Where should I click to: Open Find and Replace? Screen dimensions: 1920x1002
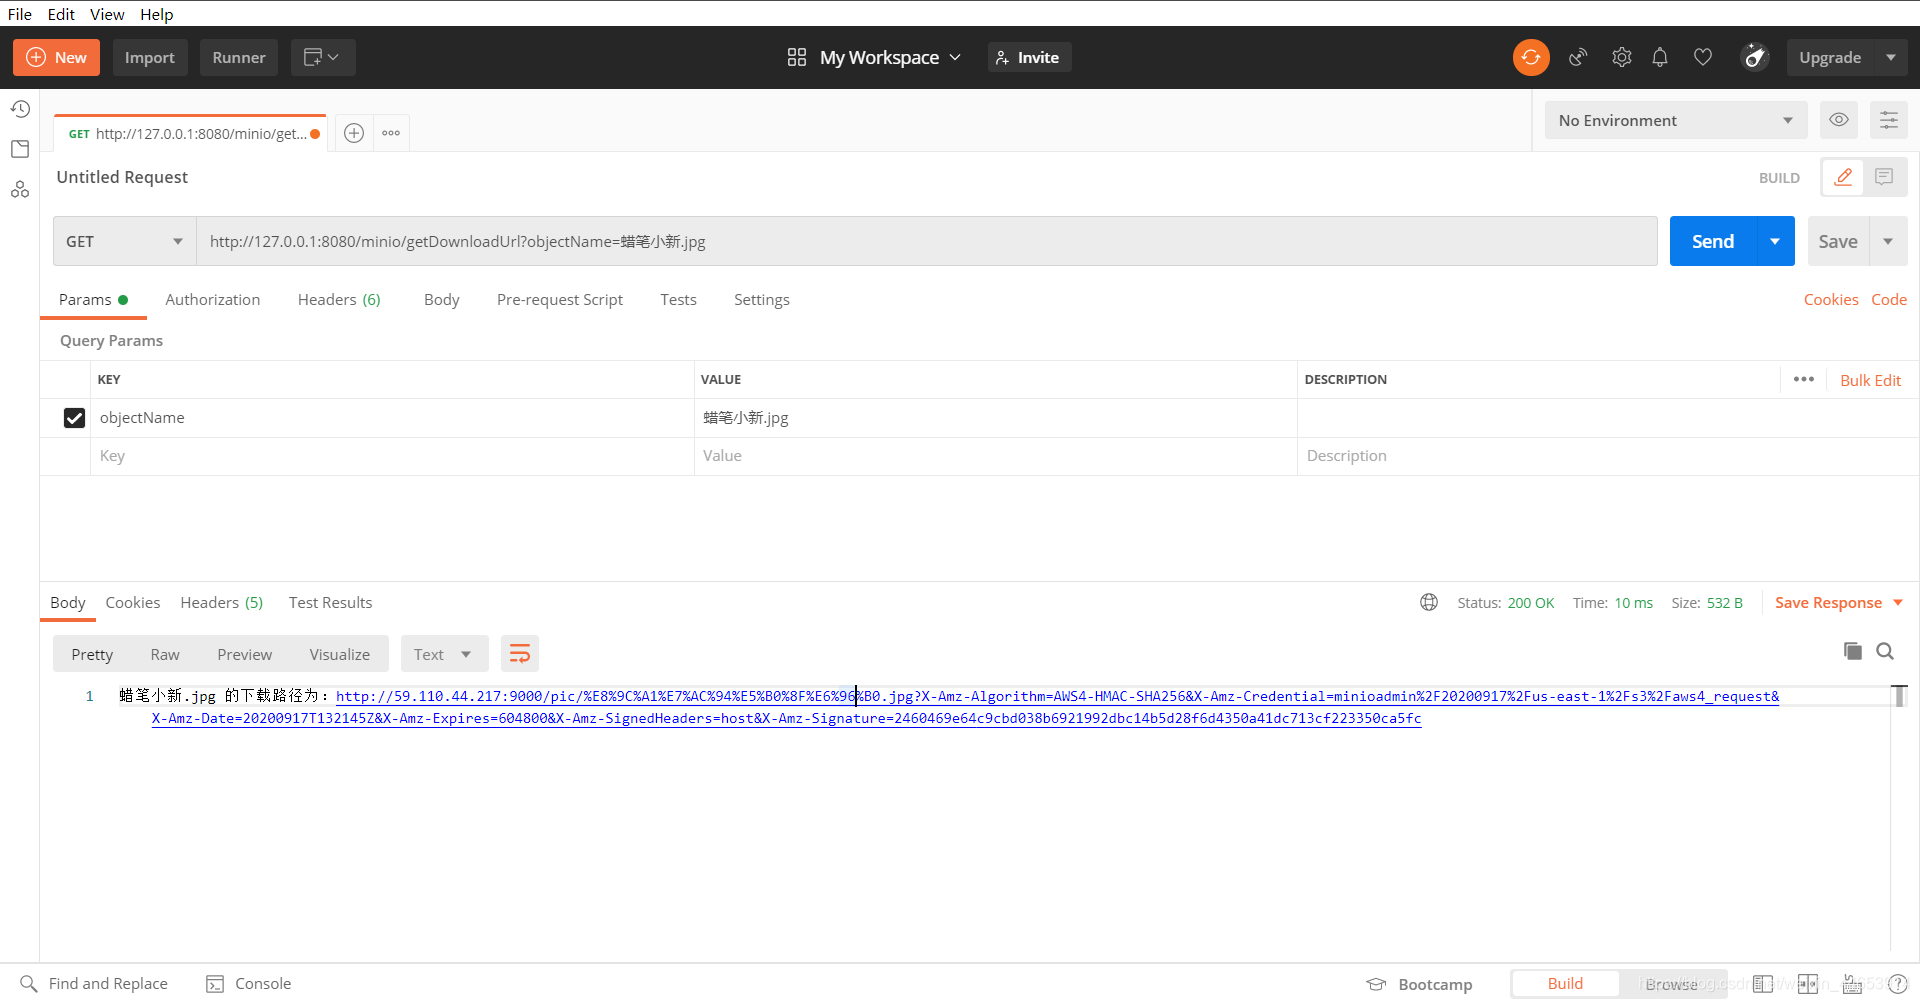94,984
